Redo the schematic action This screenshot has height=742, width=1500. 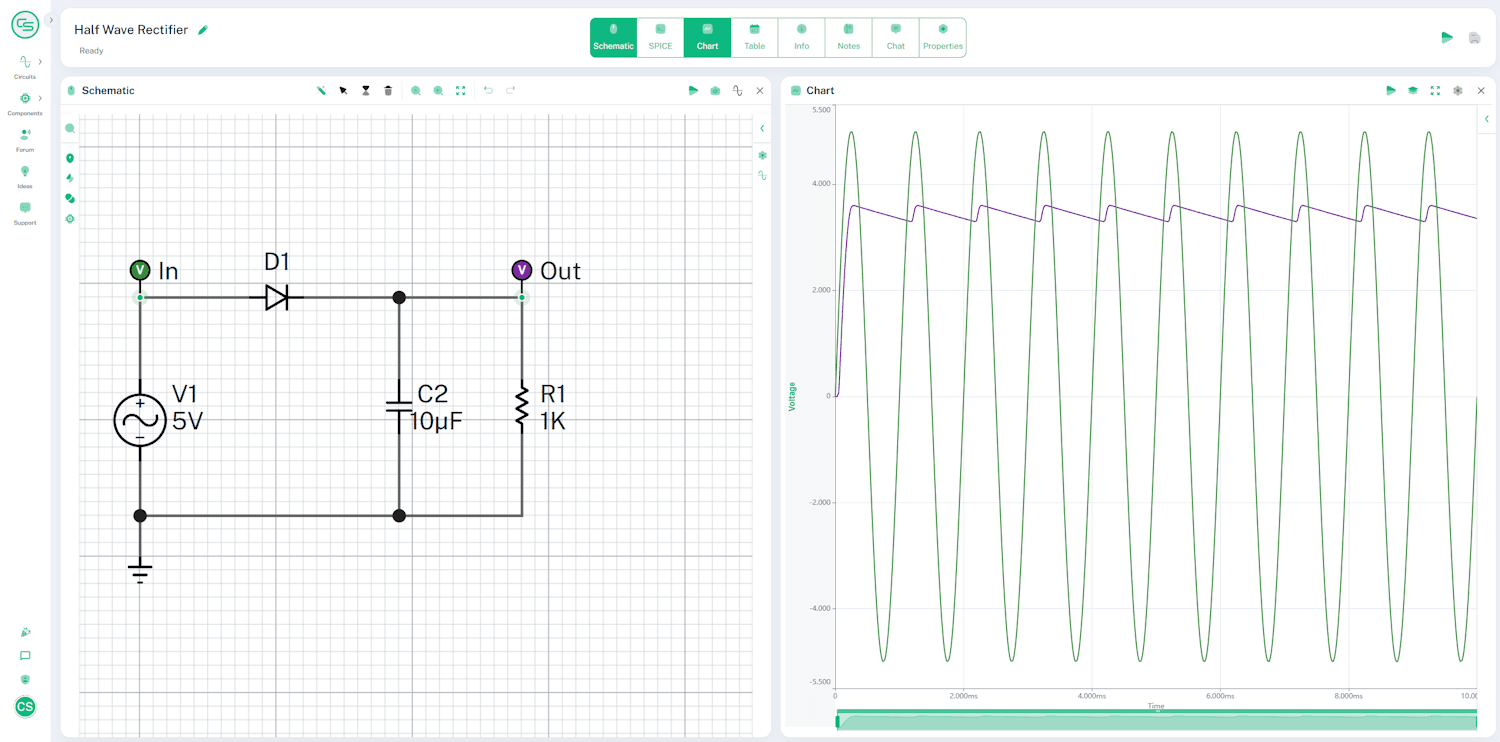tap(510, 90)
